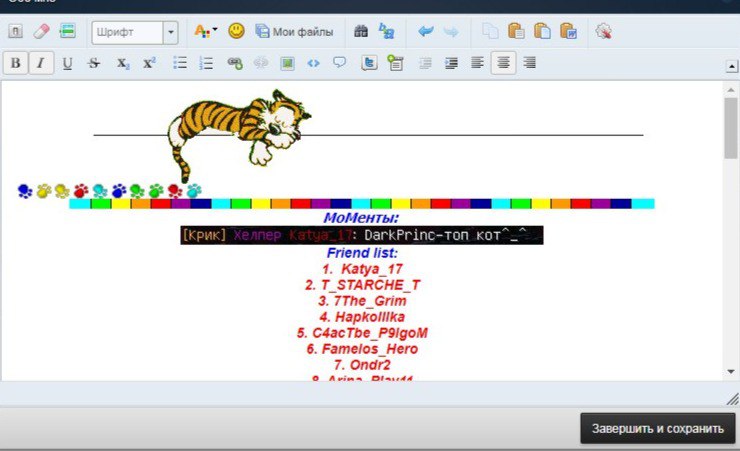Image resolution: width=740 pixels, height=451 pixels.
Task: Click Paste as plain text icon
Action: (542, 31)
